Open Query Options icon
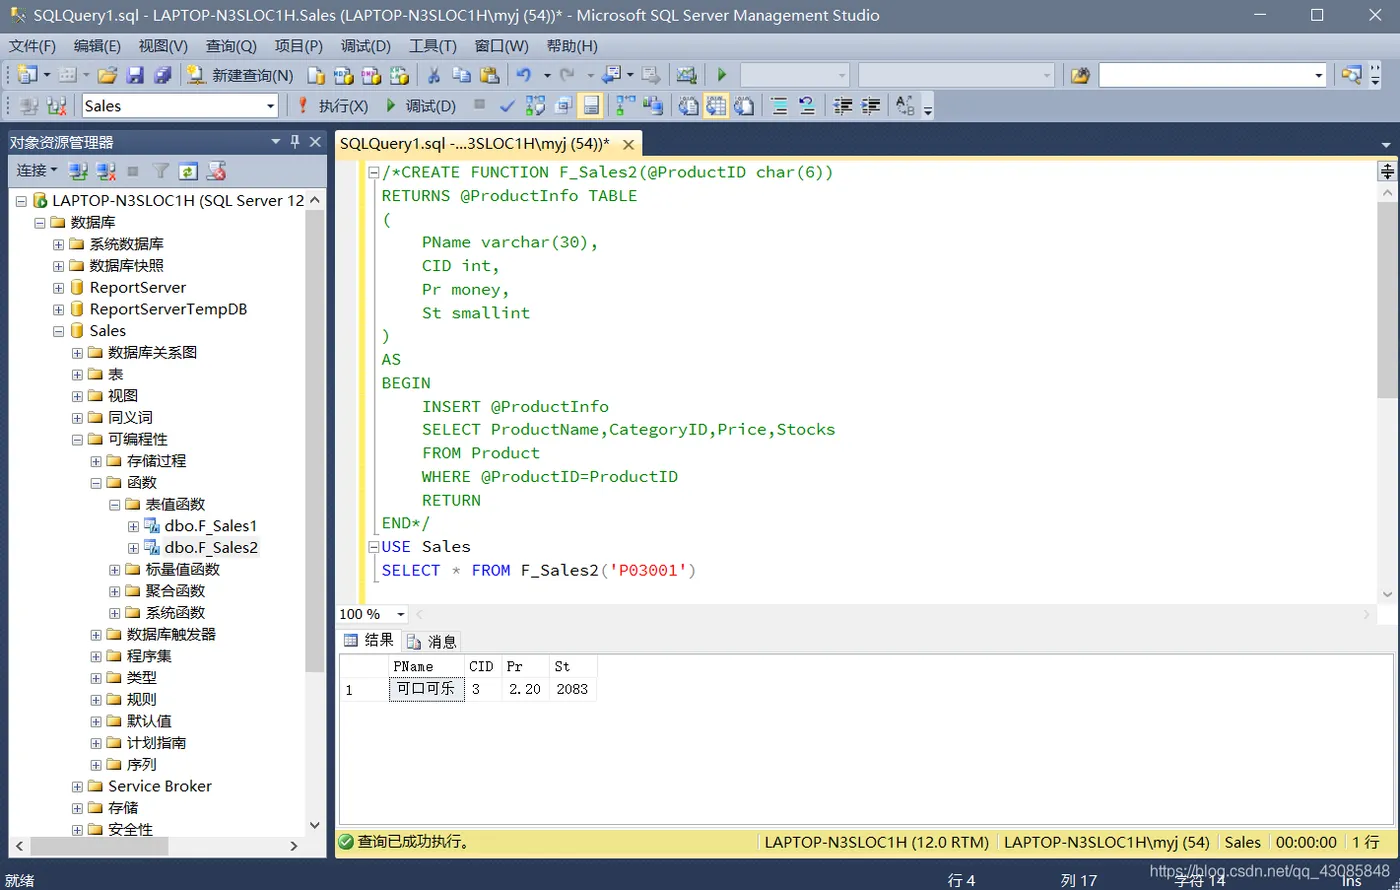 563,106
